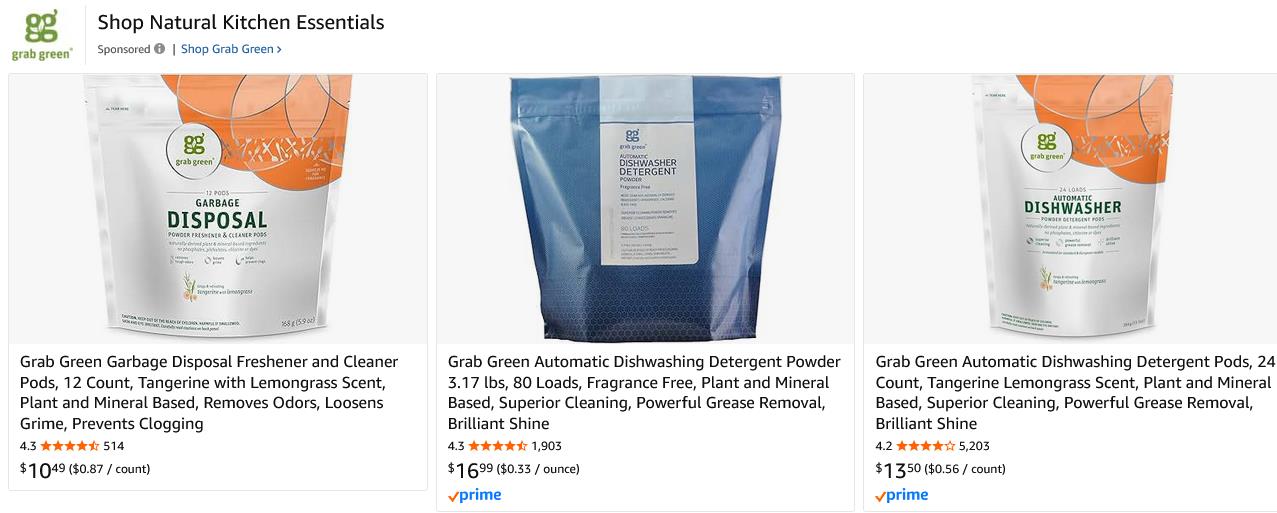Open the Garbage Disposal pods product image
This screenshot has height=513, width=1277.
point(218,209)
